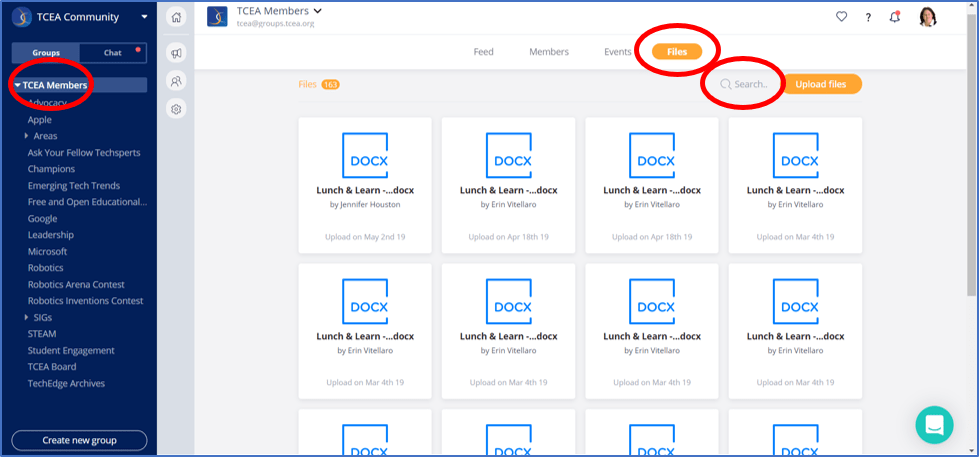Open the notifications bell icon

895,17
